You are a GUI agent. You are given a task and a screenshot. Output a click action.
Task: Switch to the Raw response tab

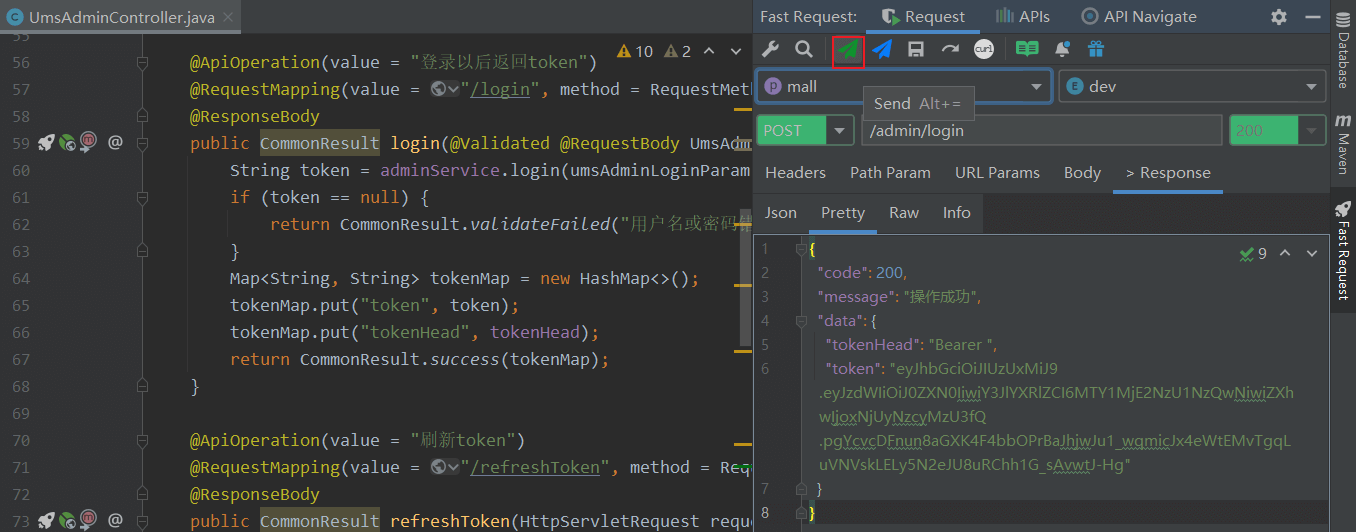click(x=904, y=212)
